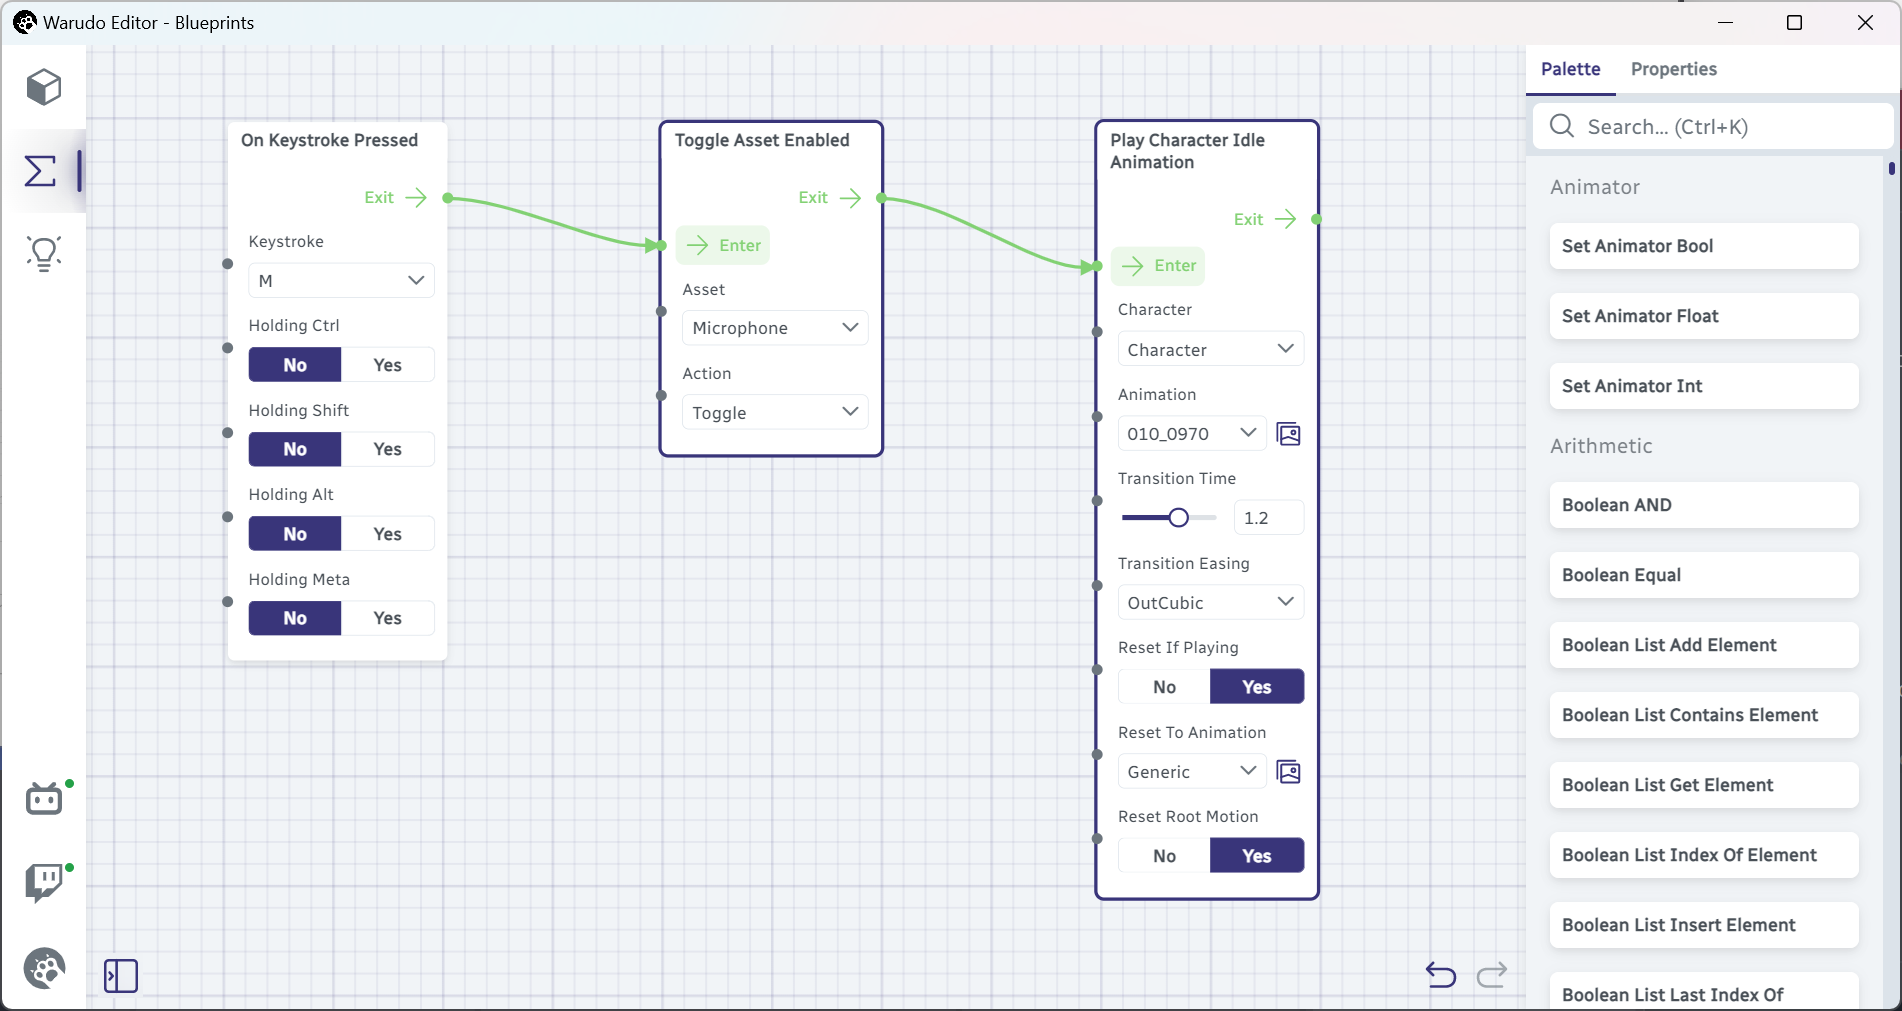
Task: Open Reset To Animation dropdown showing Generic
Action: point(1192,772)
